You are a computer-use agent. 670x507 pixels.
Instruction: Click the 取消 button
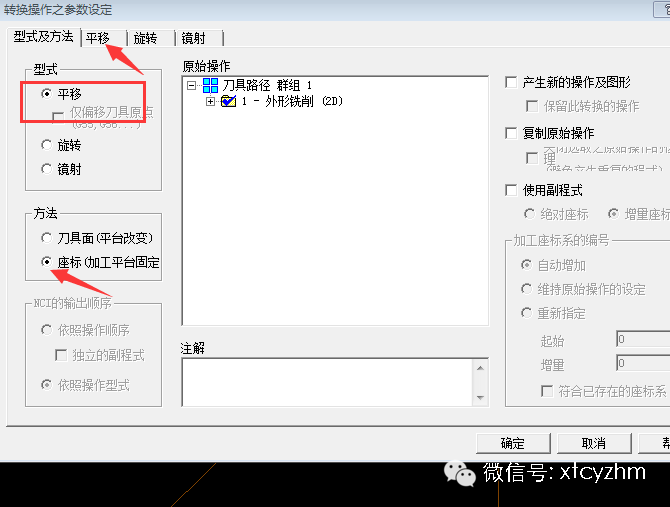[594, 443]
